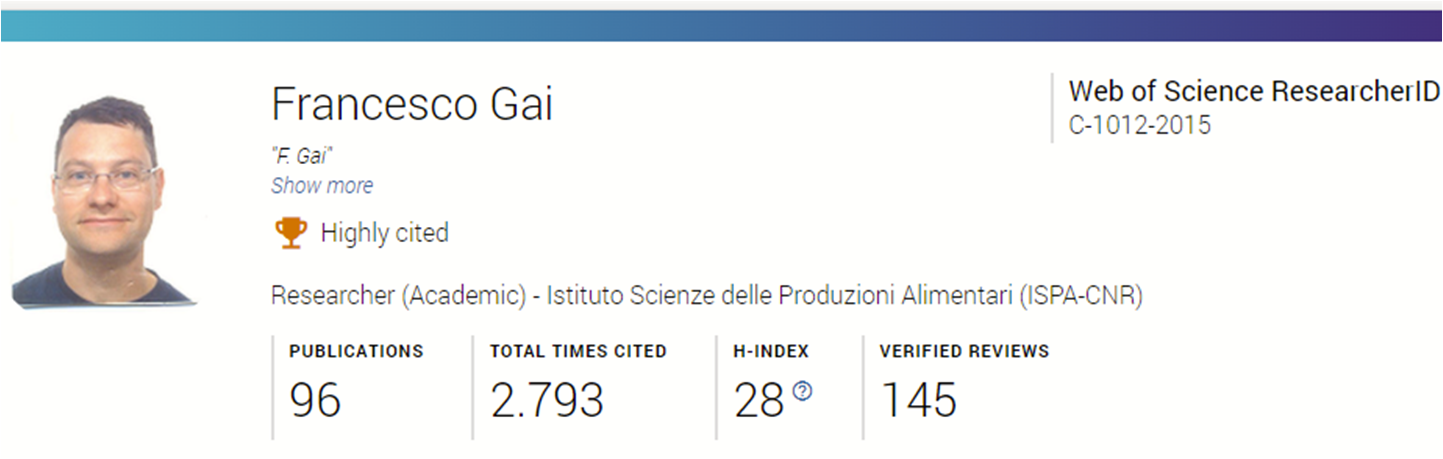Click the TOTAL TIMES CITED label
Viewport: 1443px width, 459px height.
[578, 351]
